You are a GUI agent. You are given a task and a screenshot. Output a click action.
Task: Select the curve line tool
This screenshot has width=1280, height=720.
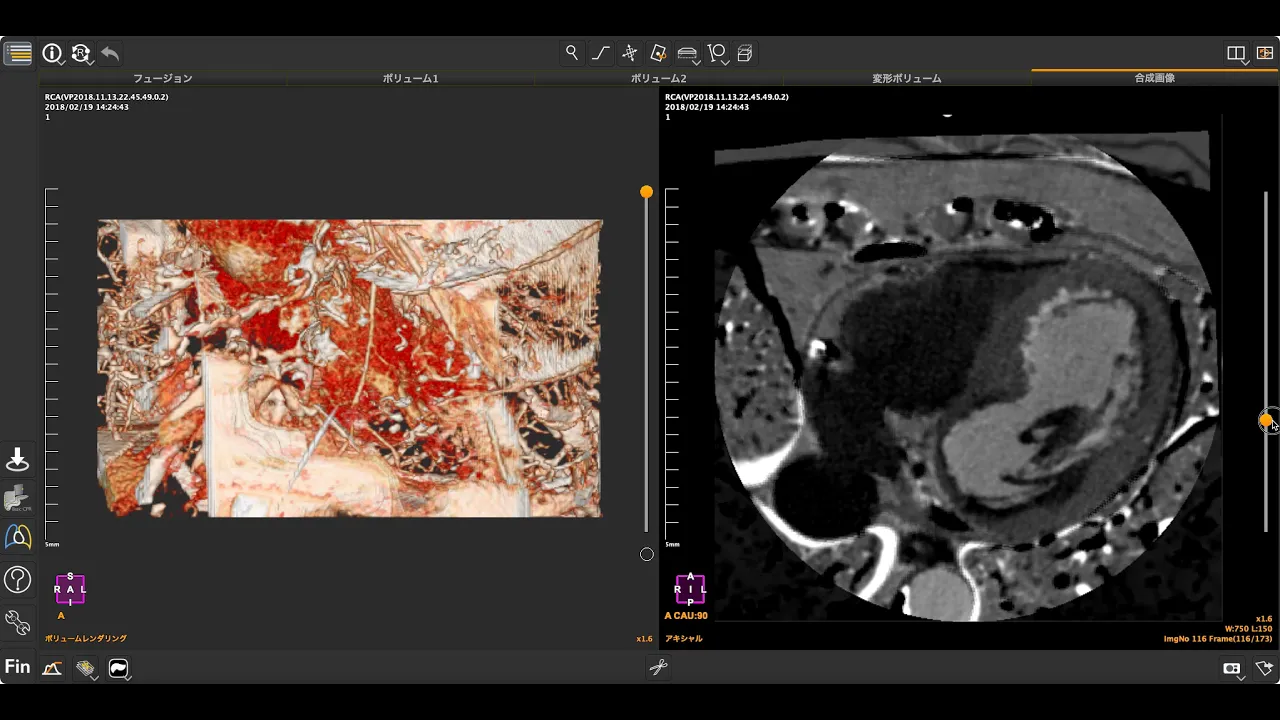[600, 53]
